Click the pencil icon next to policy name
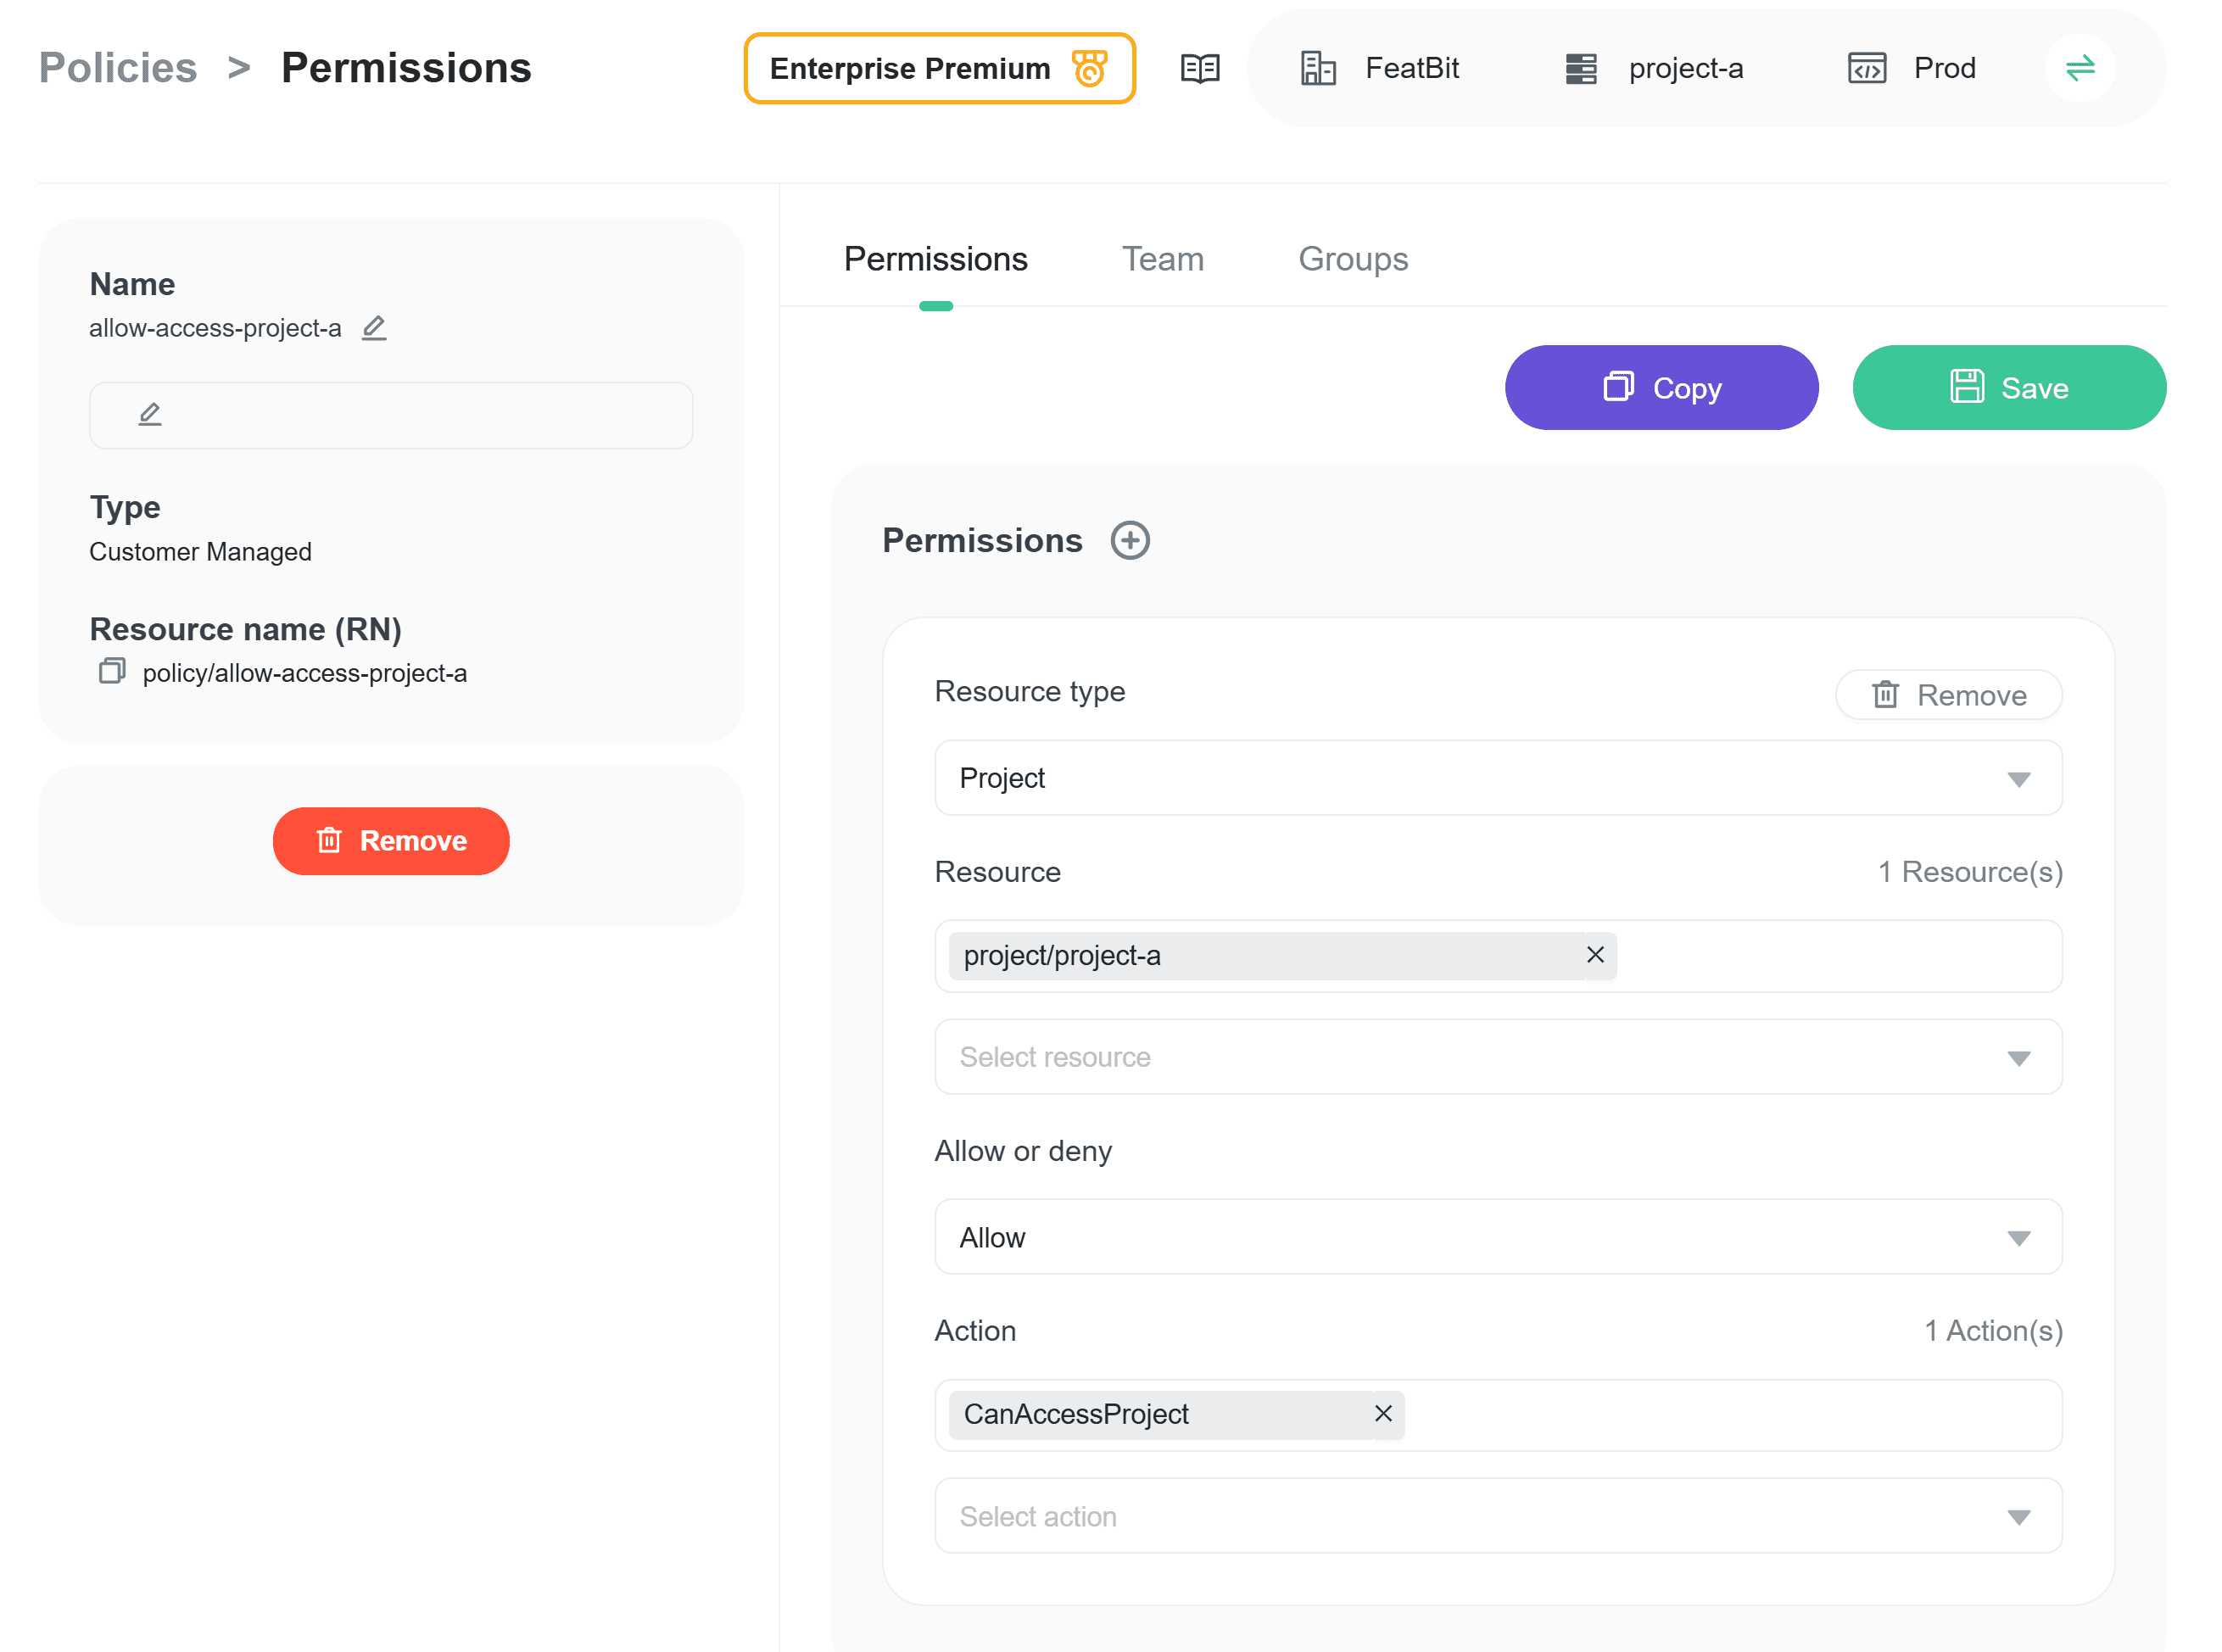The image size is (2222, 1652). point(374,328)
